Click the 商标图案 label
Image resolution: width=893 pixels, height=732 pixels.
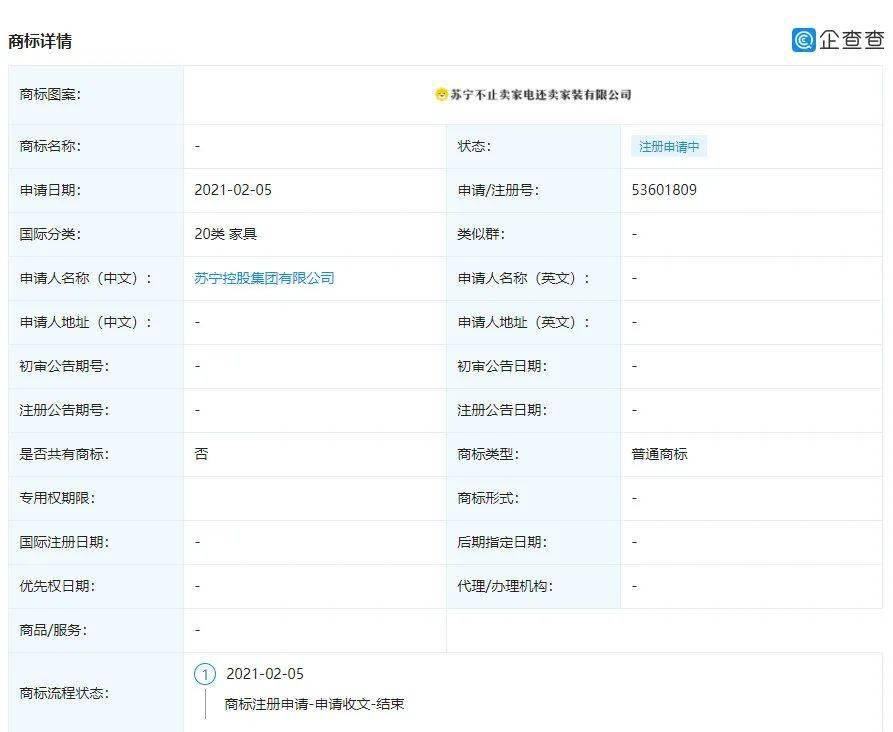(x=50, y=95)
